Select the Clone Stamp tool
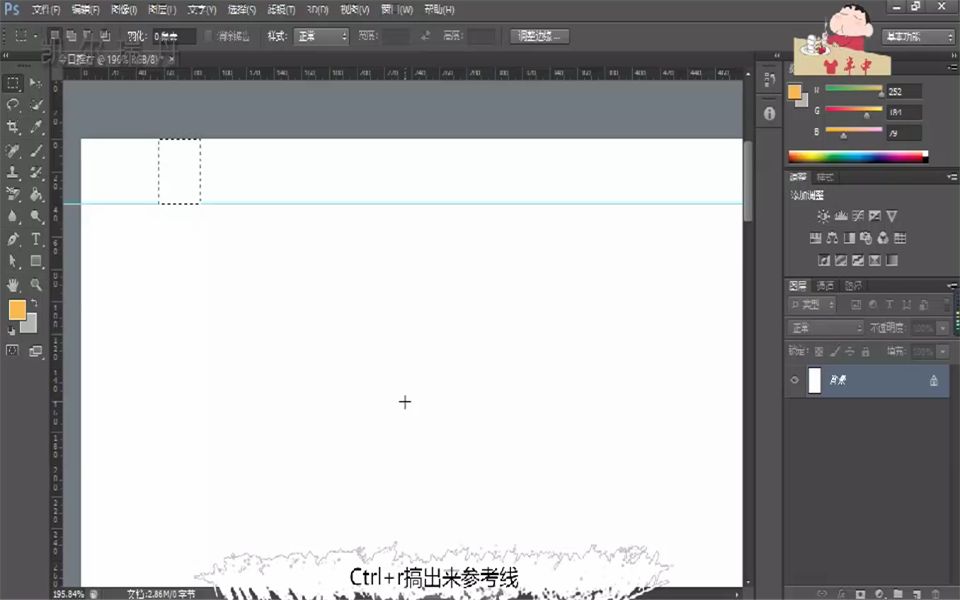 [x=15, y=172]
